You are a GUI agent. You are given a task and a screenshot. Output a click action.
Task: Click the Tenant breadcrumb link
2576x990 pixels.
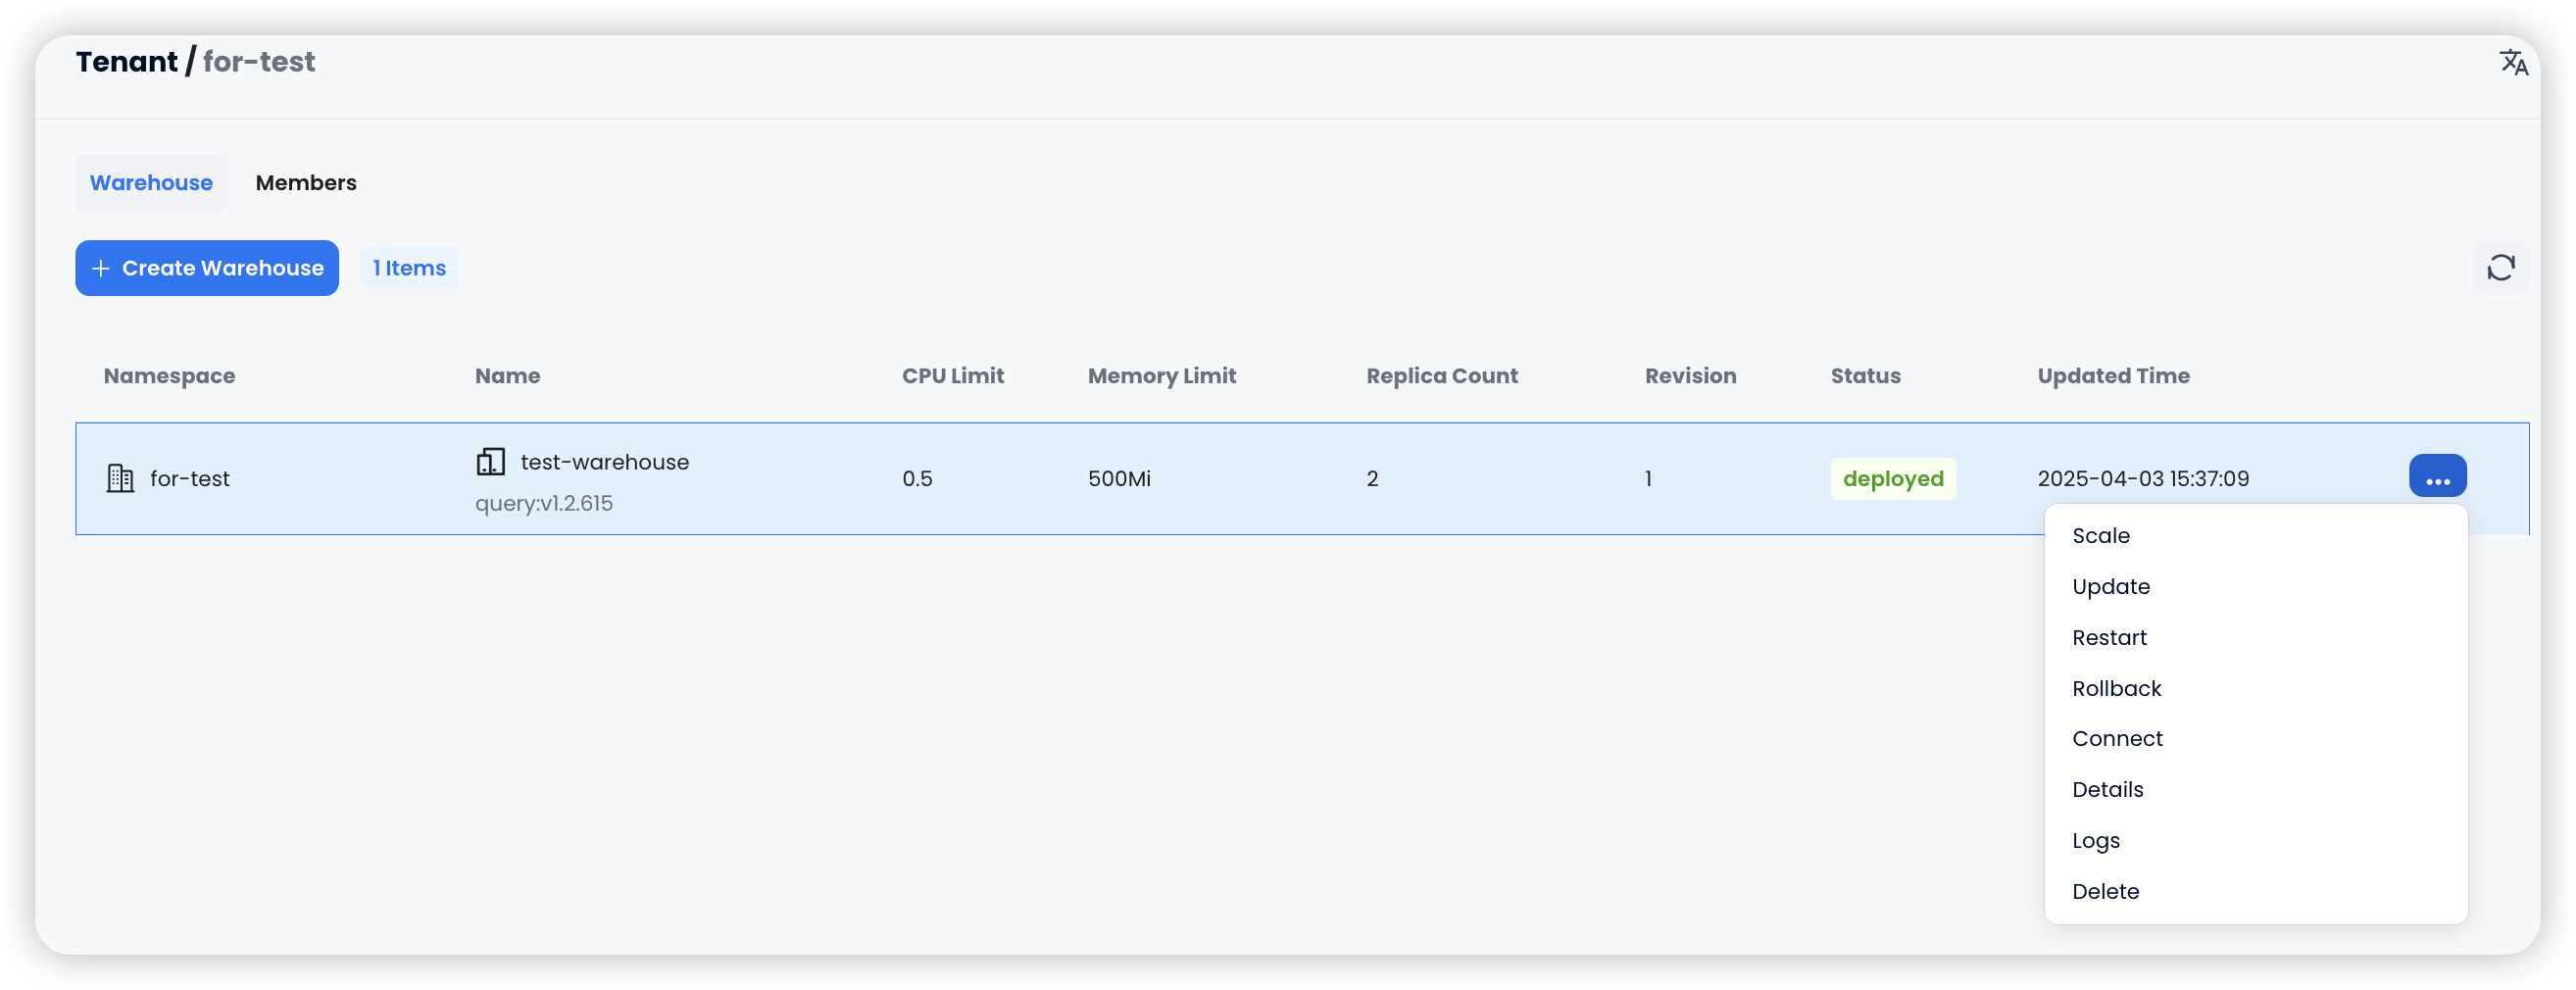coord(126,62)
